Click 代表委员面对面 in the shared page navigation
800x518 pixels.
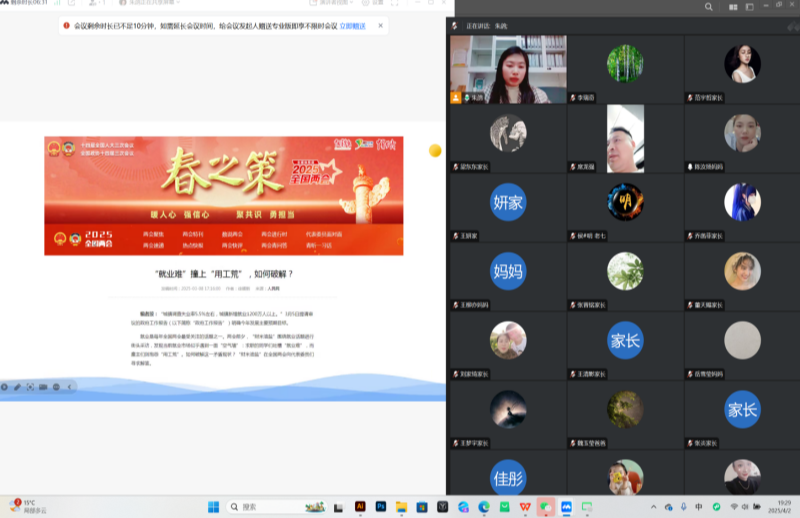(324, 234)
